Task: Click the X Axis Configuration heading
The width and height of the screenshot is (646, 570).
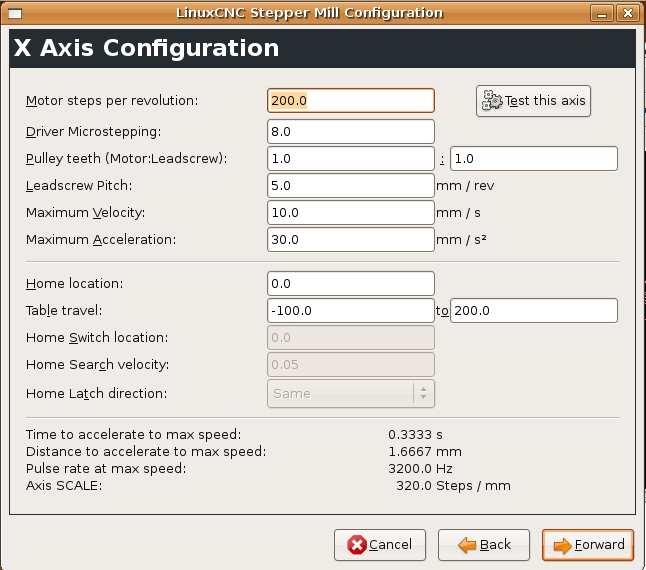Action: [146, 48]
